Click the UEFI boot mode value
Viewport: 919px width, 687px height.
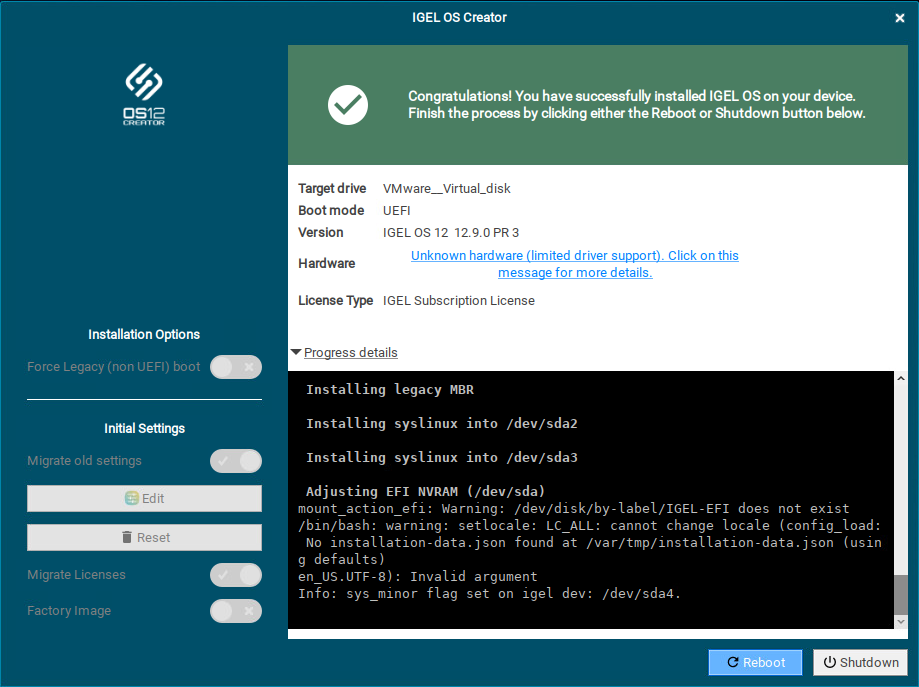(x=397, y=210)
